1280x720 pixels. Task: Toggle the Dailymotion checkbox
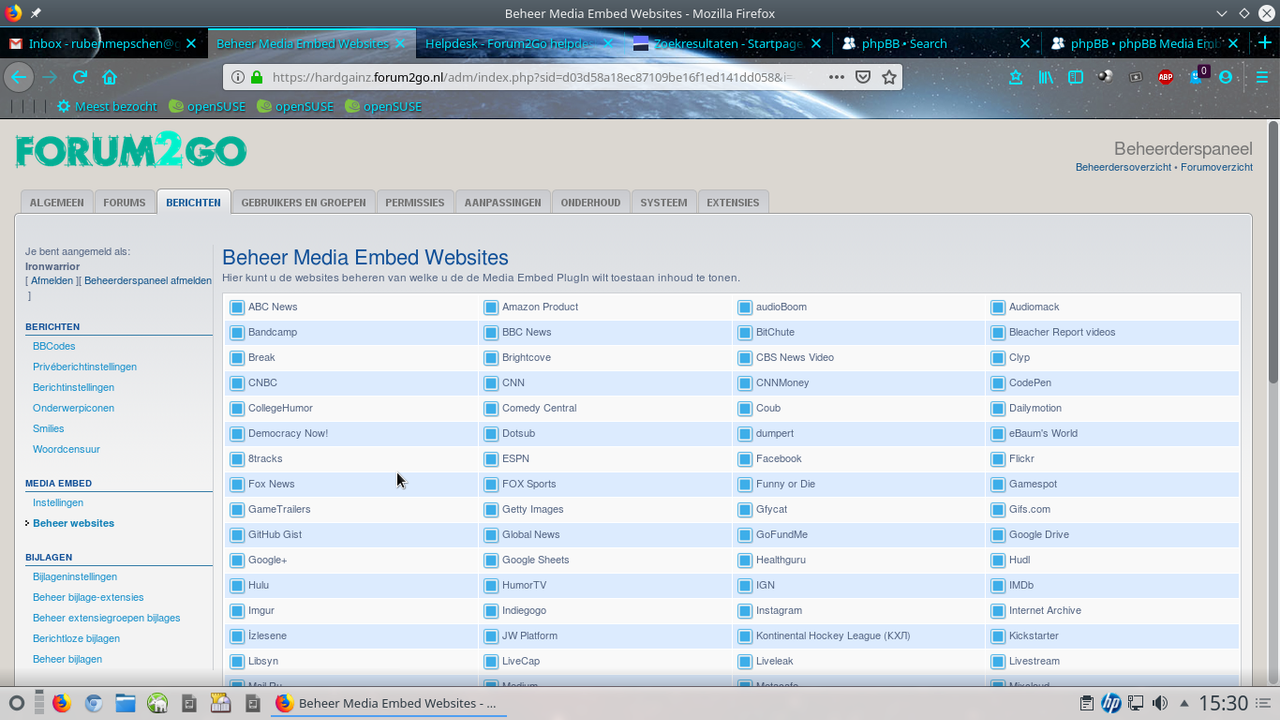click(x=998, y=408)
